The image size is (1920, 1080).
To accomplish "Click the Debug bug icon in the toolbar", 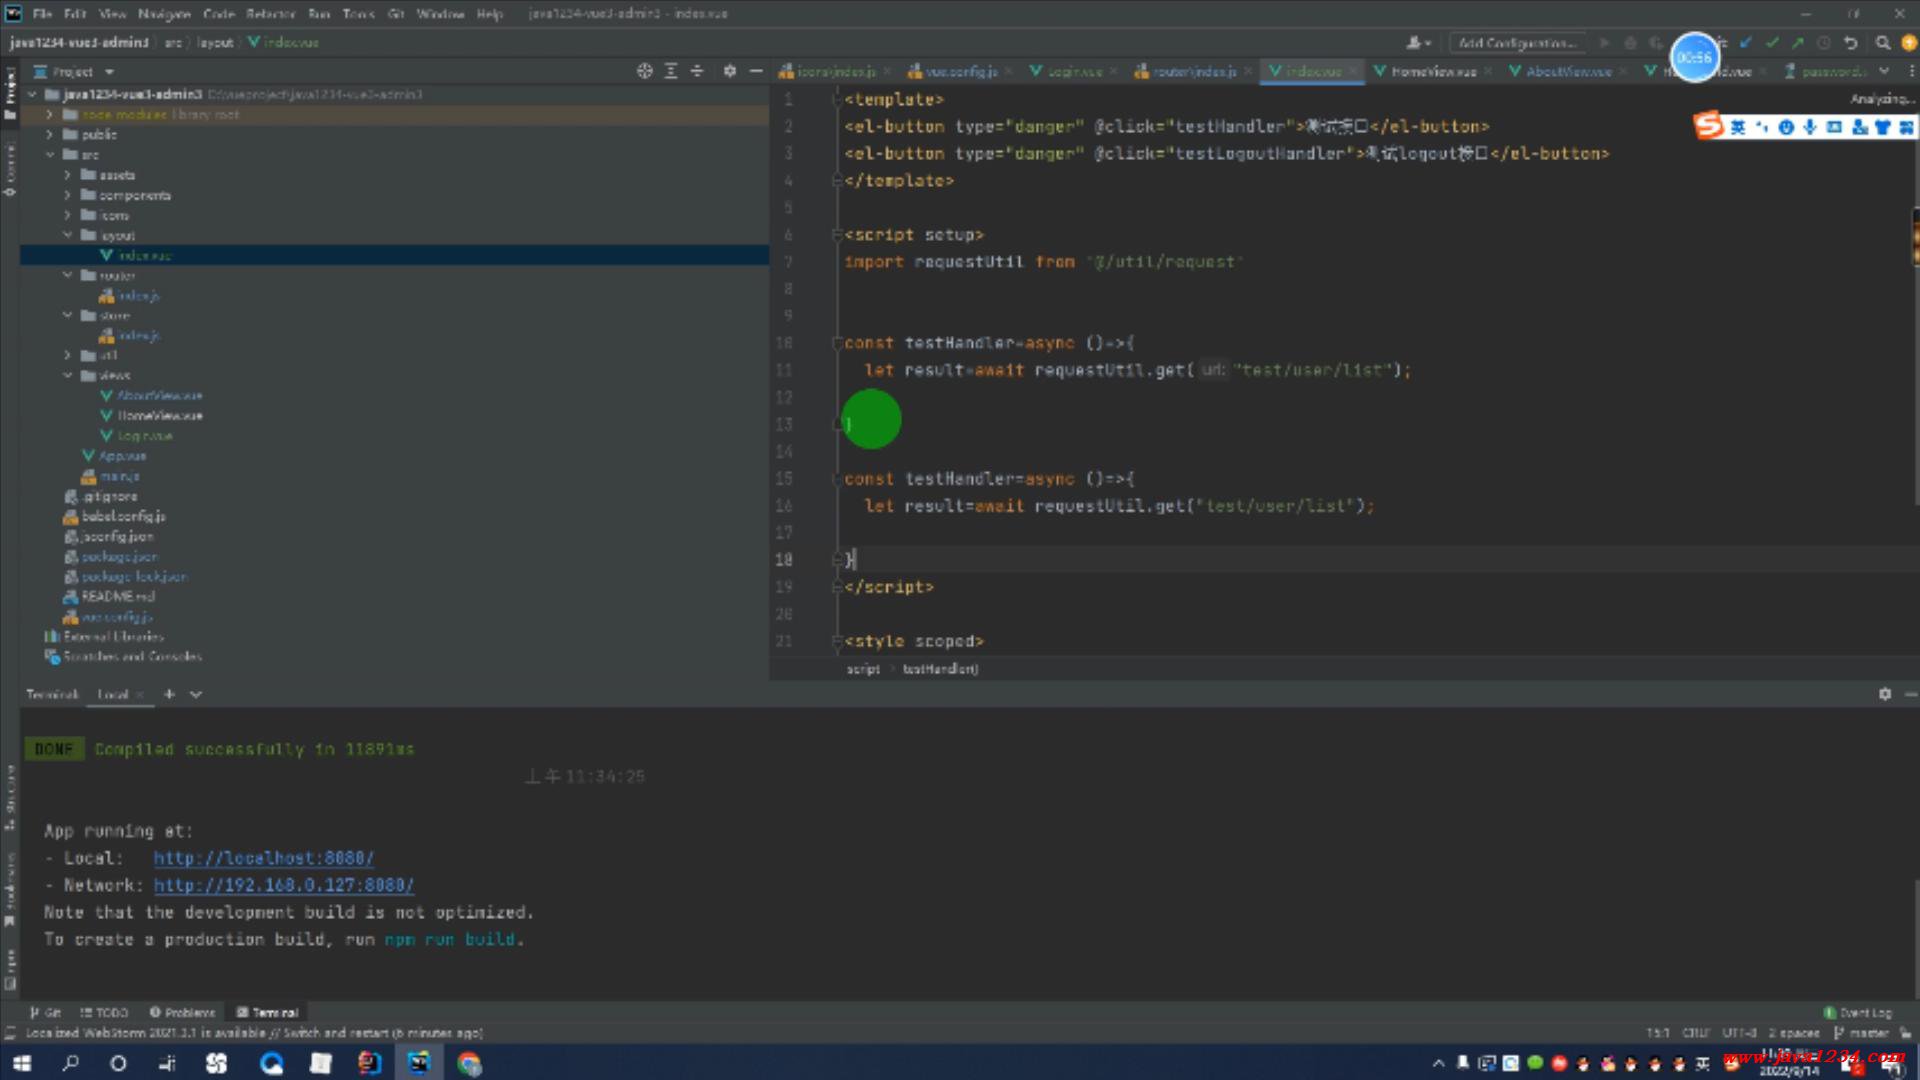I will click(1630, 43).
